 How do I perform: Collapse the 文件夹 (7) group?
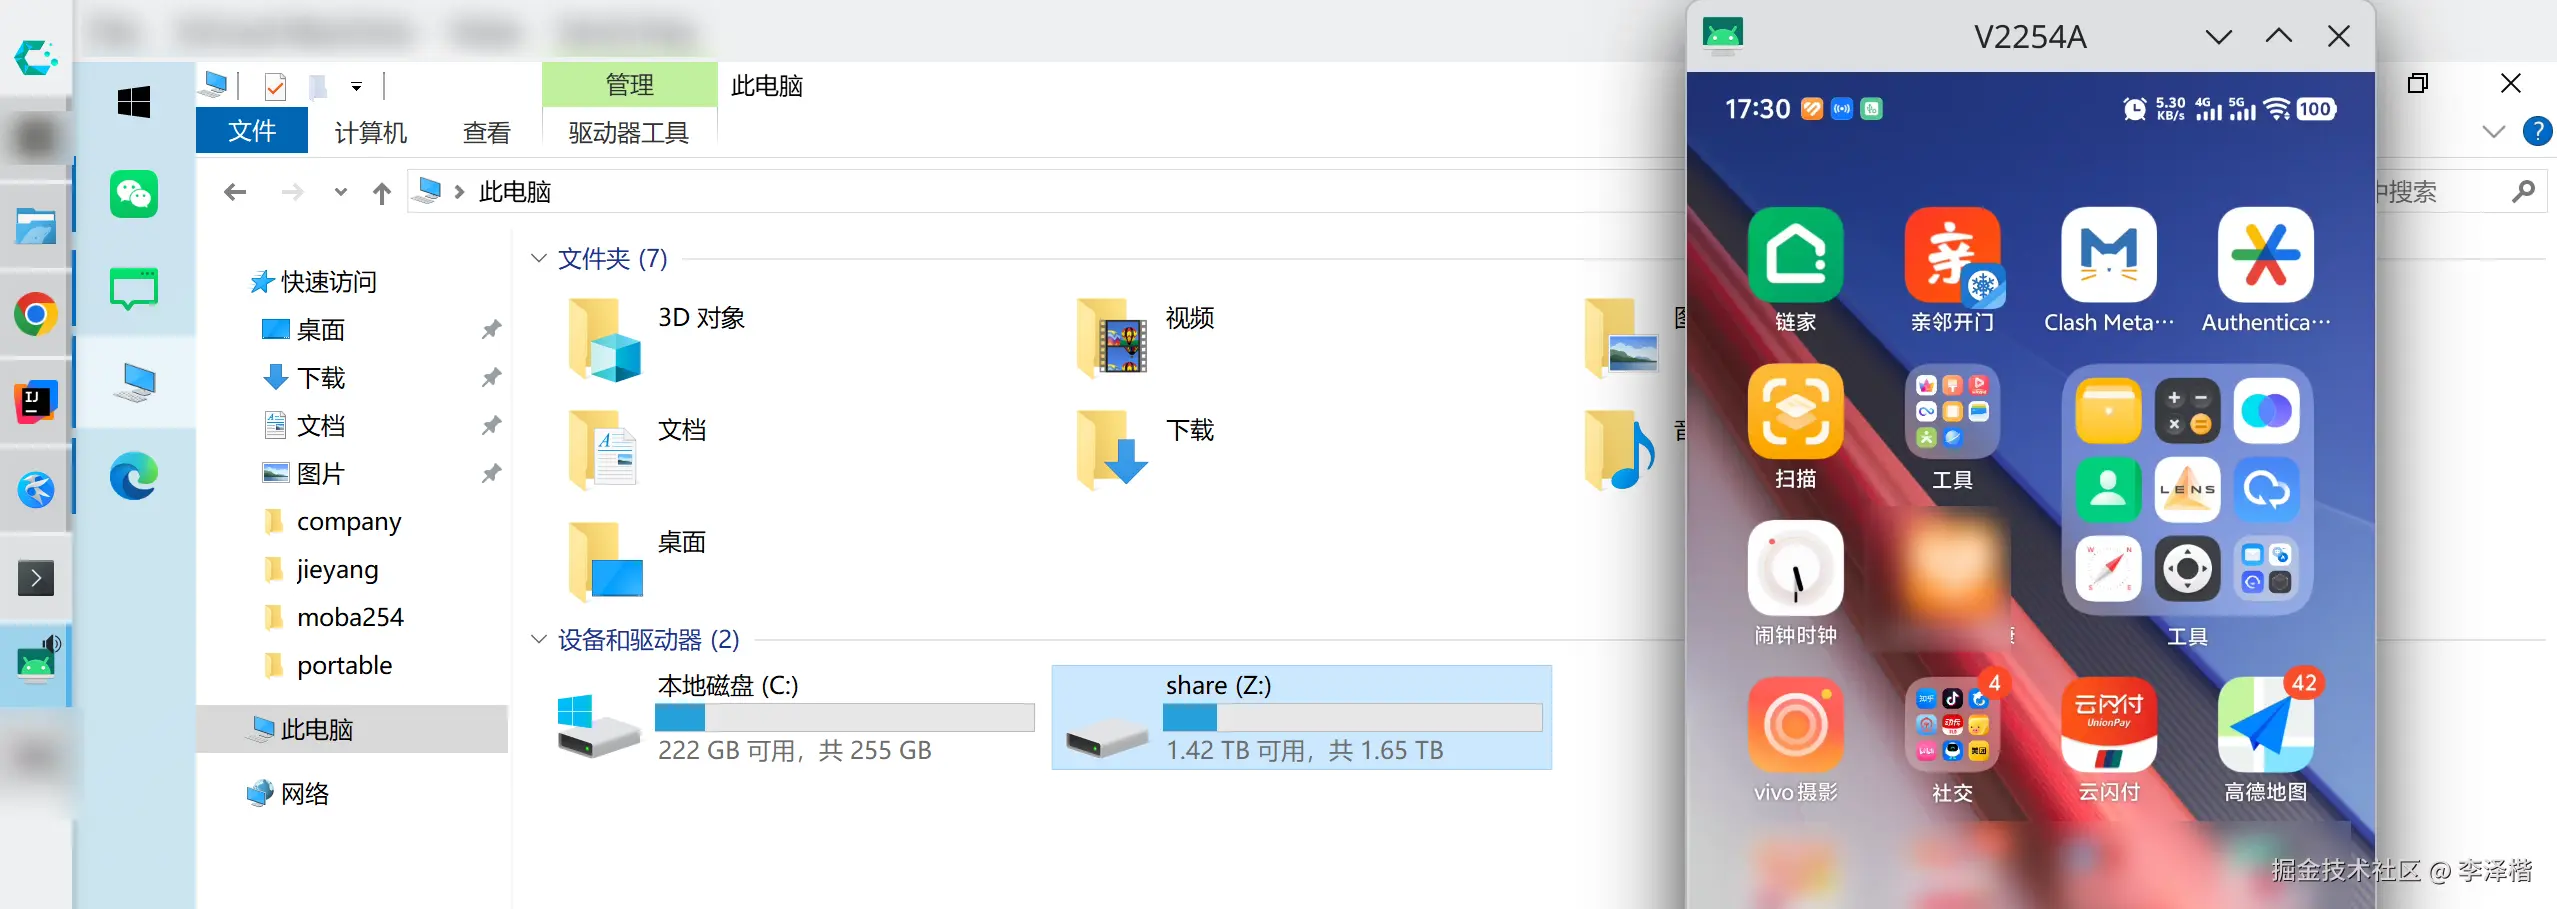[x=539, y=259]
